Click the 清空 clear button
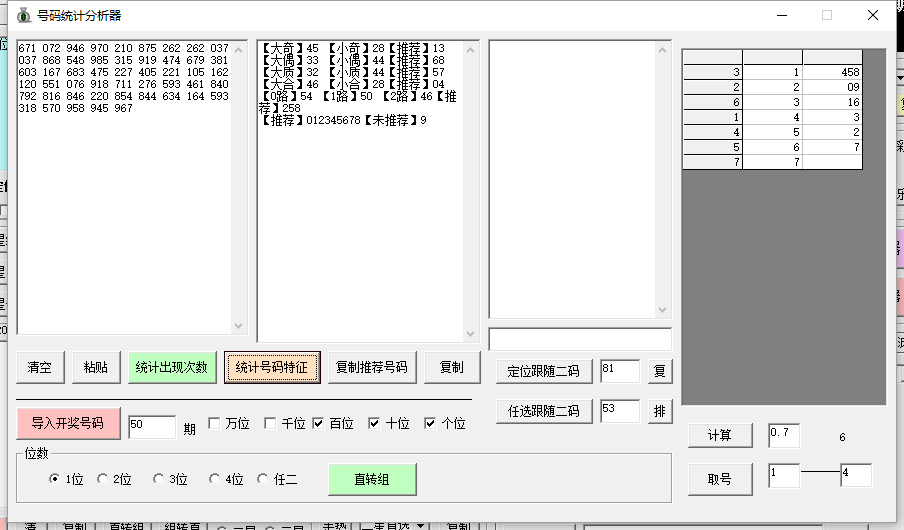Screen dimensions: 904x530 pyautogui.click(x=40, y=368)
